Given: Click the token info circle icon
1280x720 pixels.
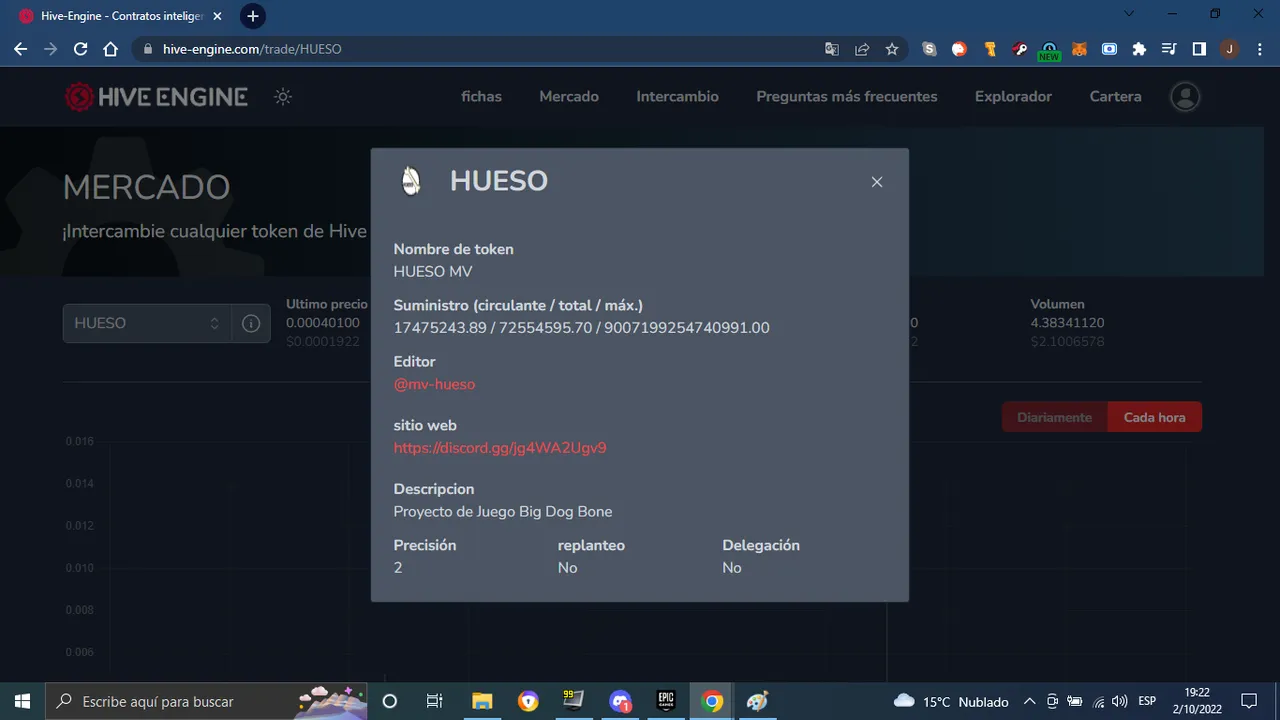Looking at the screenshot, I should tap(251, 323).
